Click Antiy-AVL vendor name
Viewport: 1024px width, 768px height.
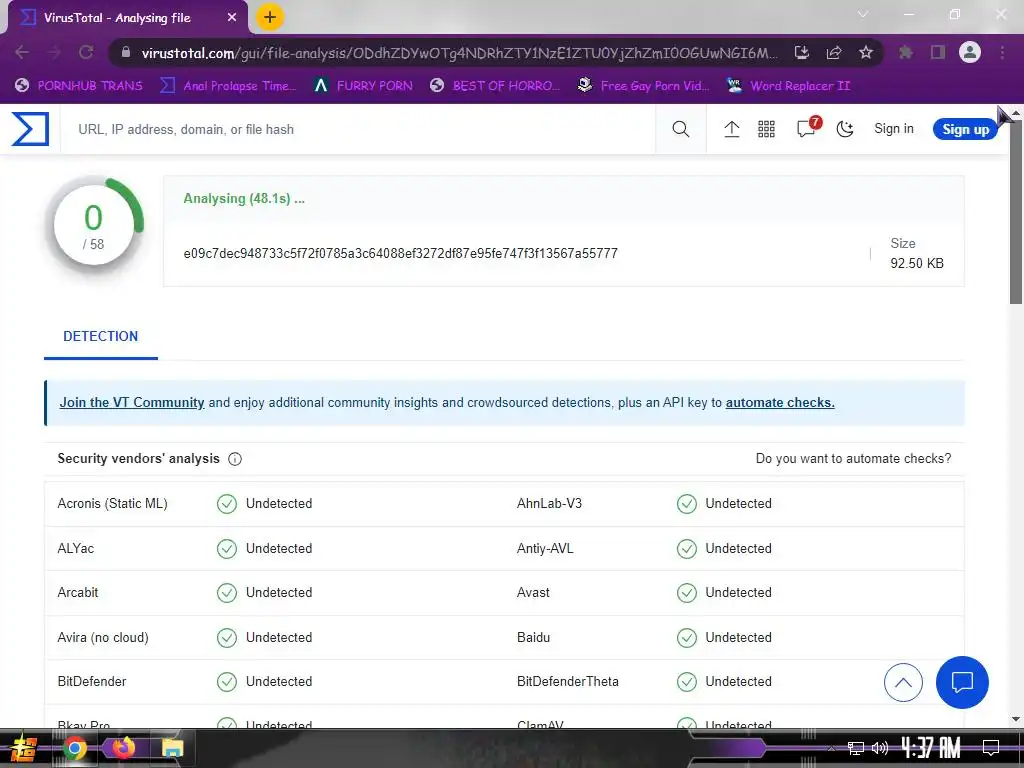point(545,549)
